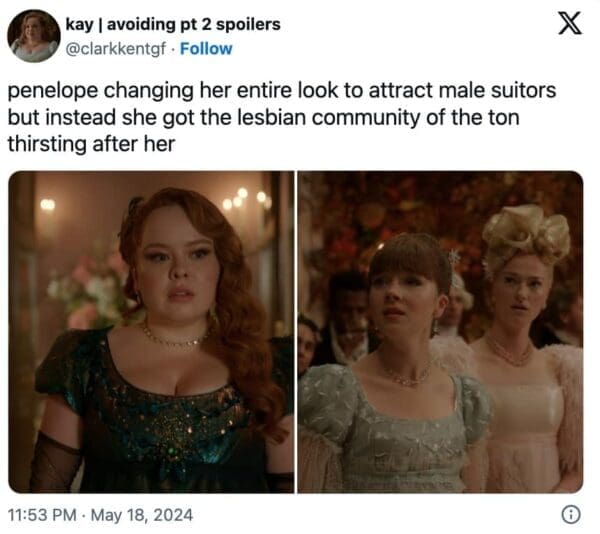This screenshot has height=534, width=600.
Task: Open the @clarkkentgf handle
Action: pos(116,49)
